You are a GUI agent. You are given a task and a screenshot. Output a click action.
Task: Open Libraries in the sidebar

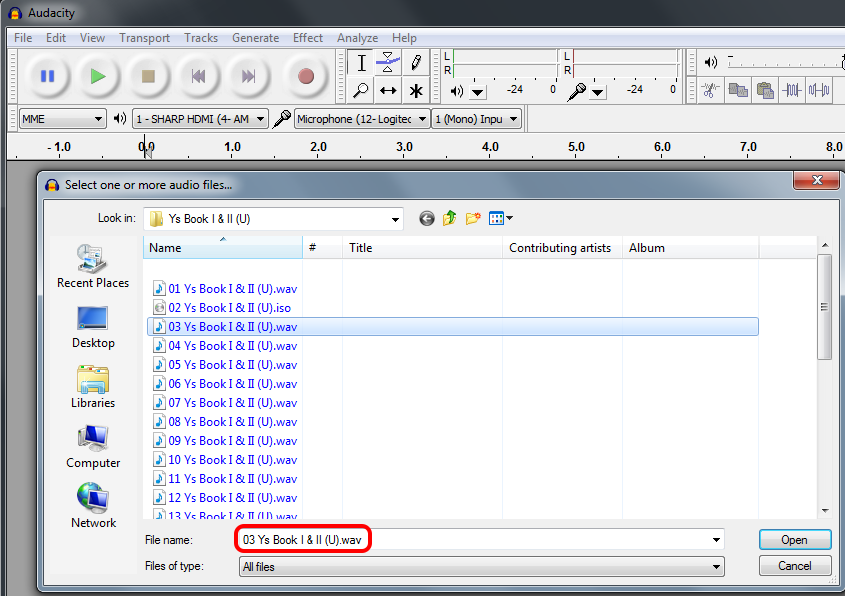(x=93, y=386)
